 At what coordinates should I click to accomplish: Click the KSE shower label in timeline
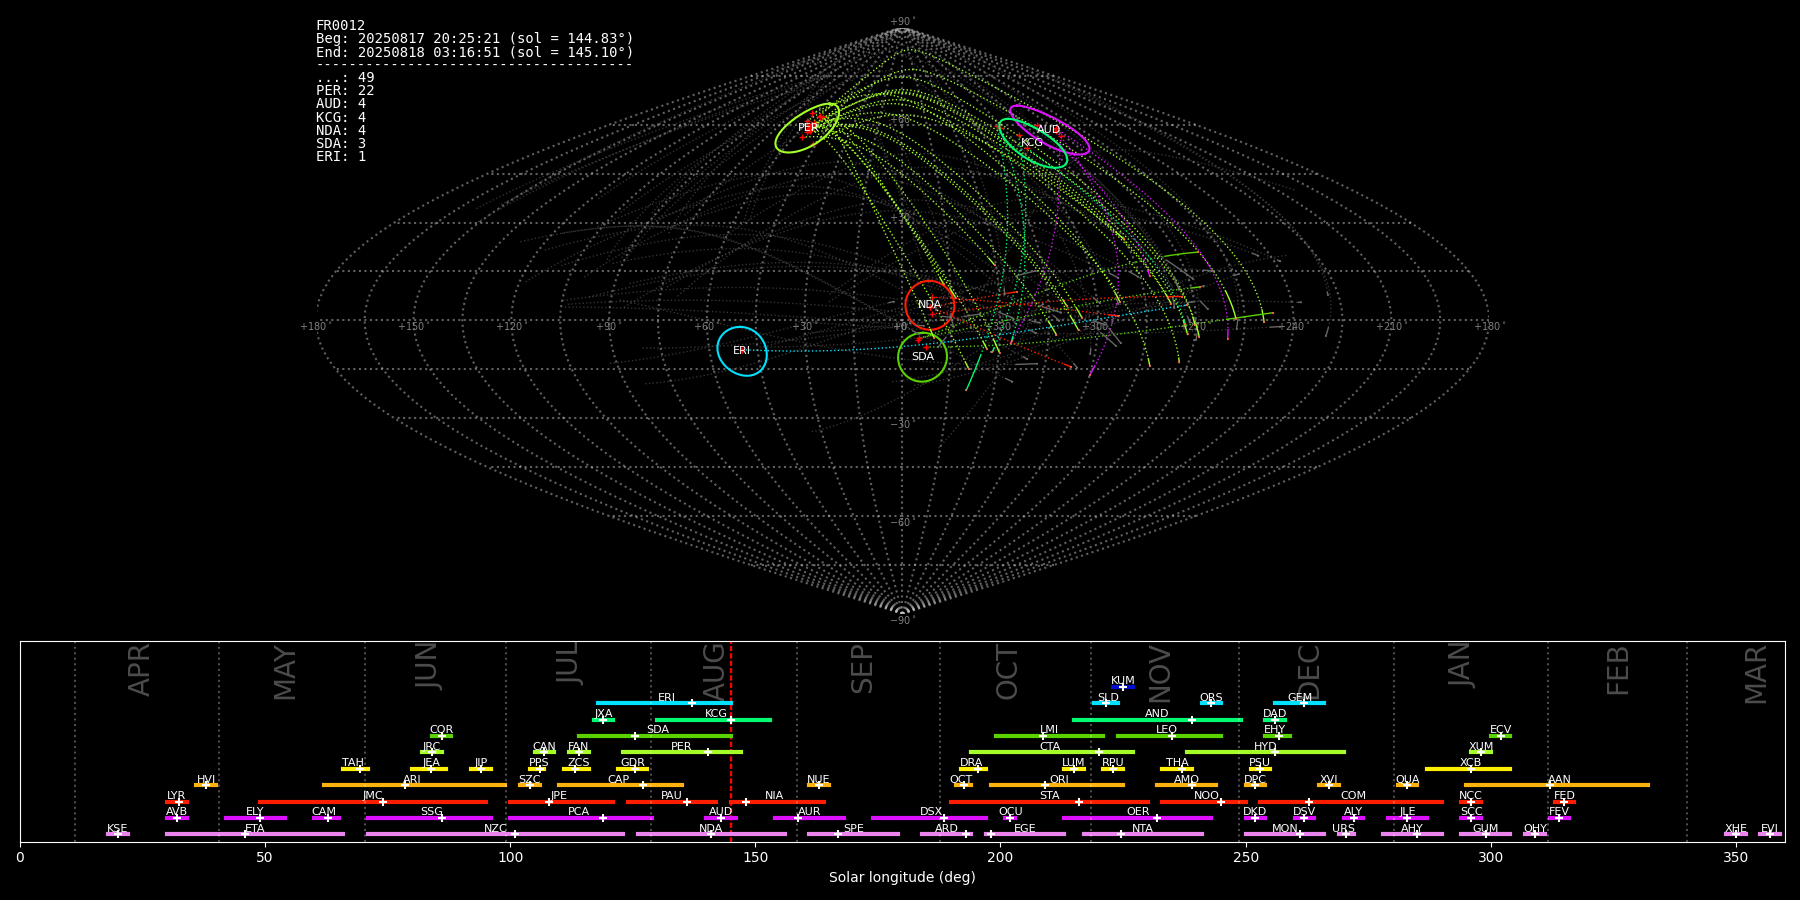click(x=117, y=829)
